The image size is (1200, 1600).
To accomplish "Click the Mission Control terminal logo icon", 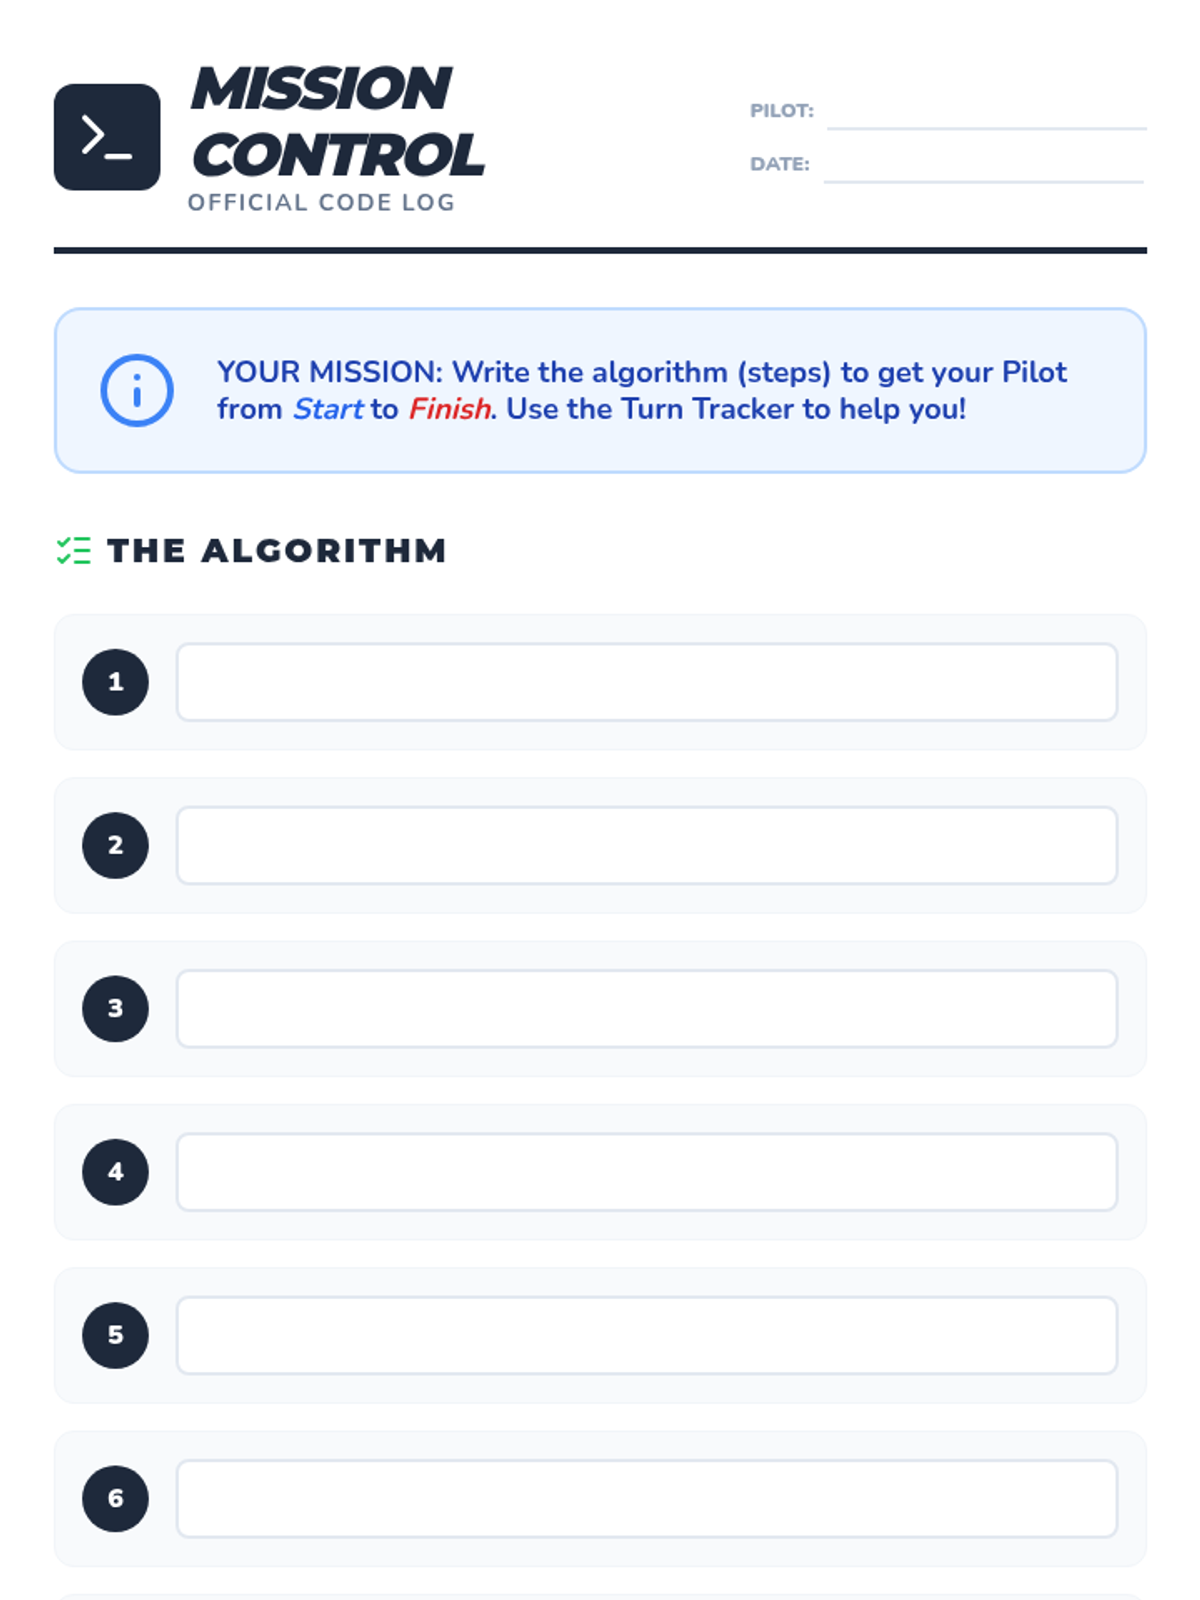I will click(x=107, y=137).
